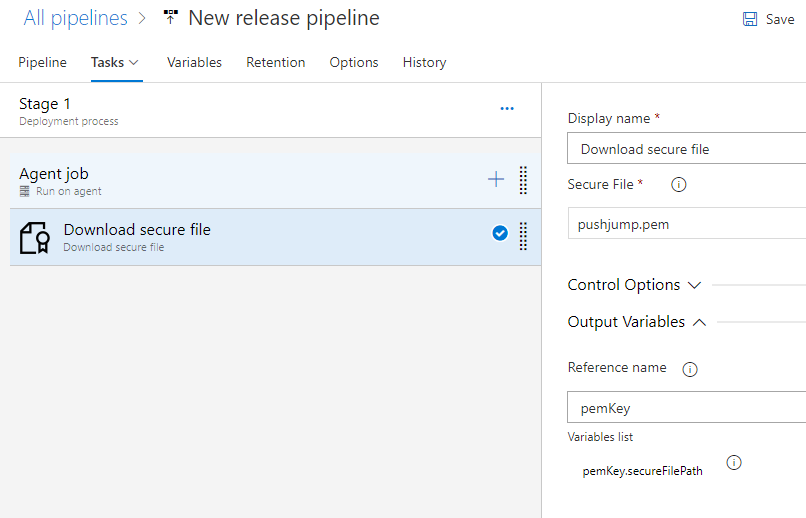Image resolution: width=806 pixels, height=518 pixels.
Task: Click the All pipelines breadcrumb link
Action: (x=76, y=18)
